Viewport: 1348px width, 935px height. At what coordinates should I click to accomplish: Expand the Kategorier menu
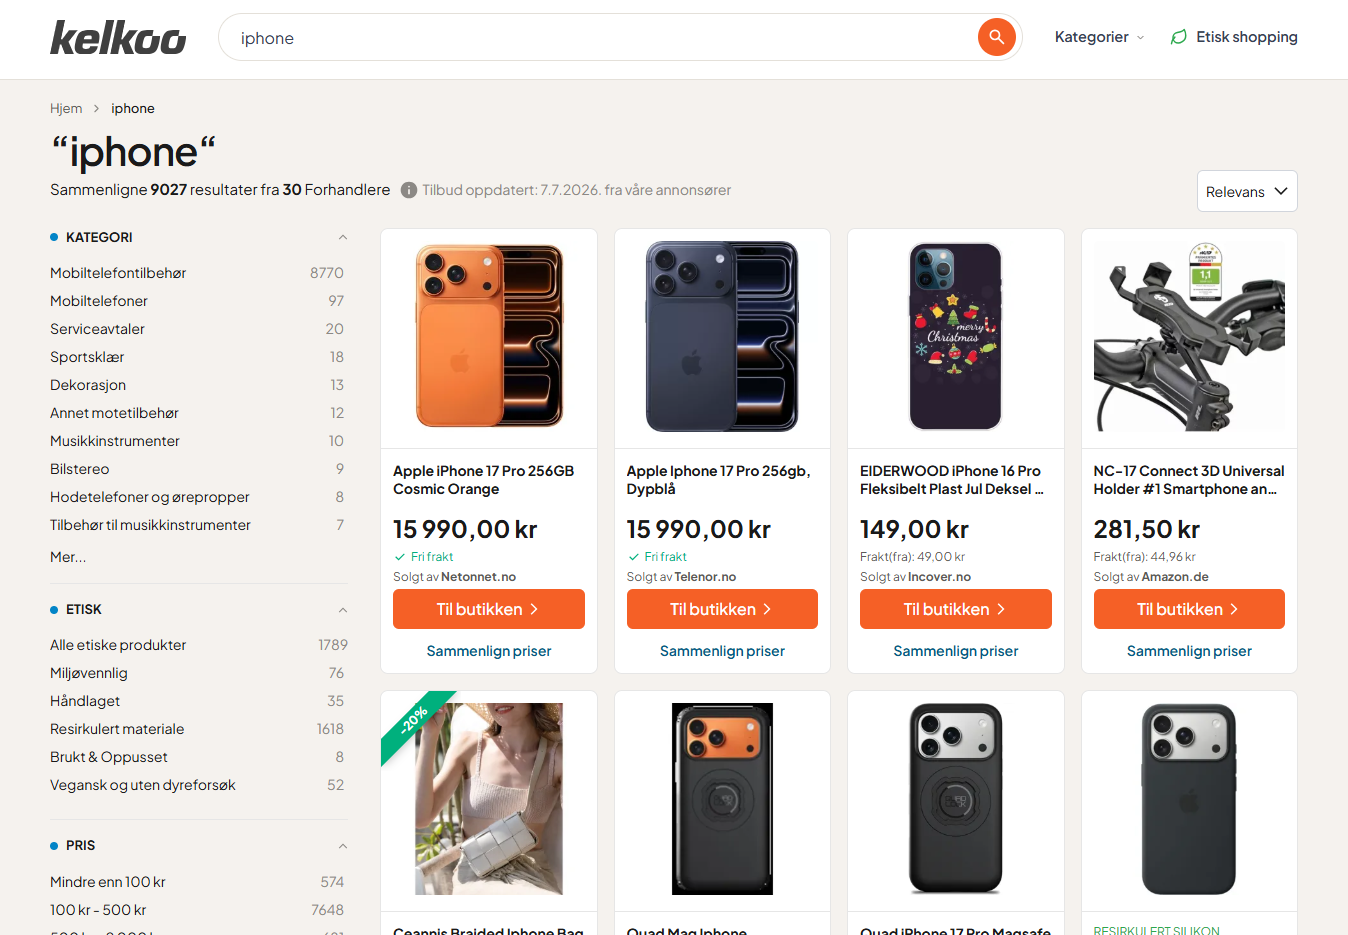[1099, 37]
